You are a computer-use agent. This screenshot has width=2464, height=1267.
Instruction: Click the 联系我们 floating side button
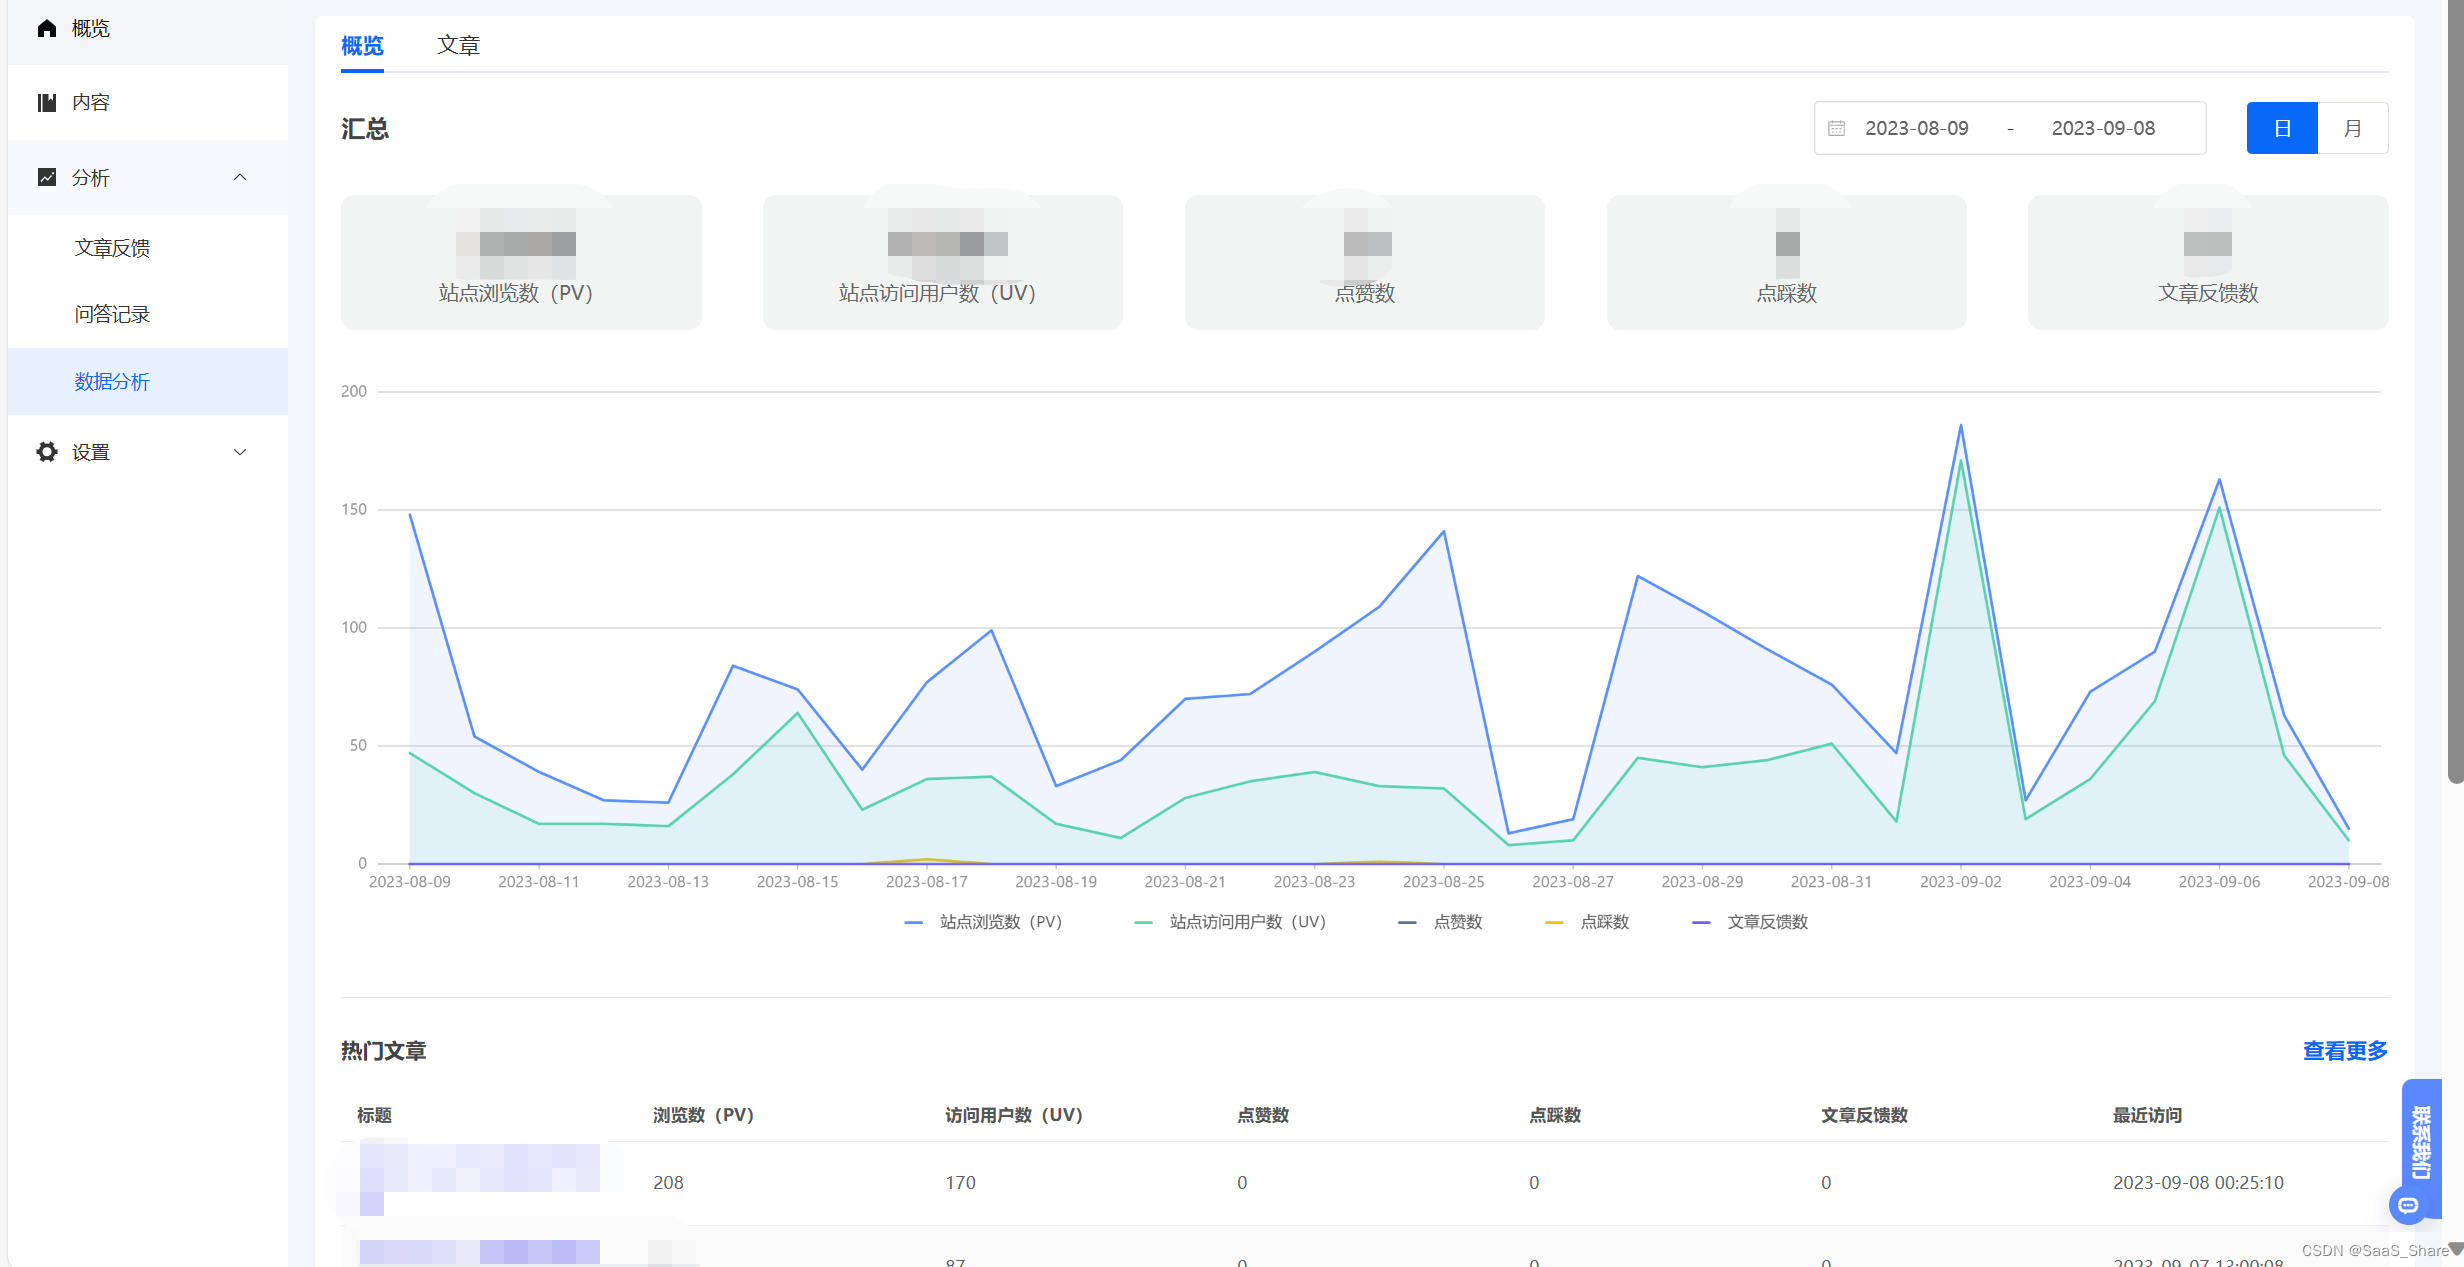pyautogui.click(x=2421, y=1140)
